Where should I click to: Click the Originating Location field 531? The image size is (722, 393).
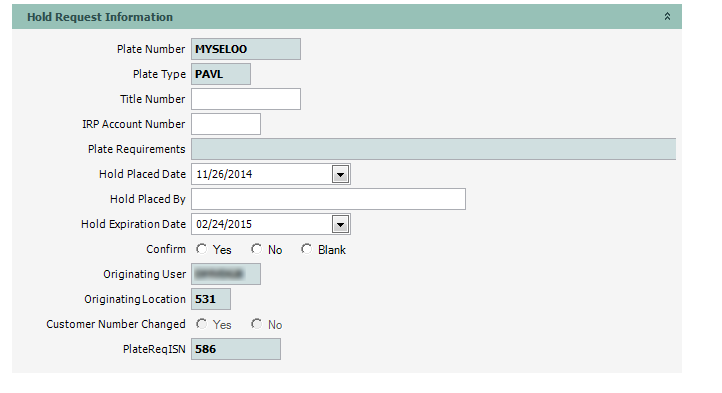[211, 299]
